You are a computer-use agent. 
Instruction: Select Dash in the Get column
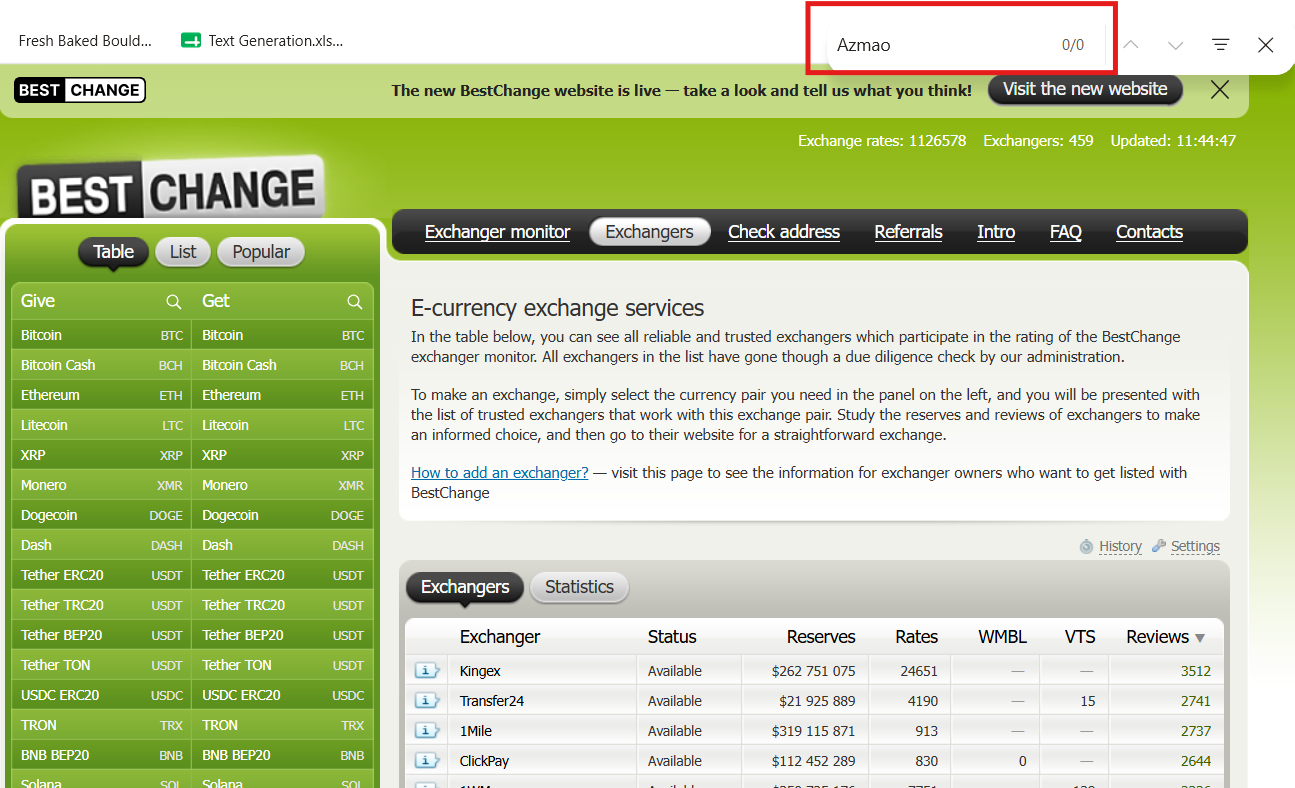pos(283,545)
